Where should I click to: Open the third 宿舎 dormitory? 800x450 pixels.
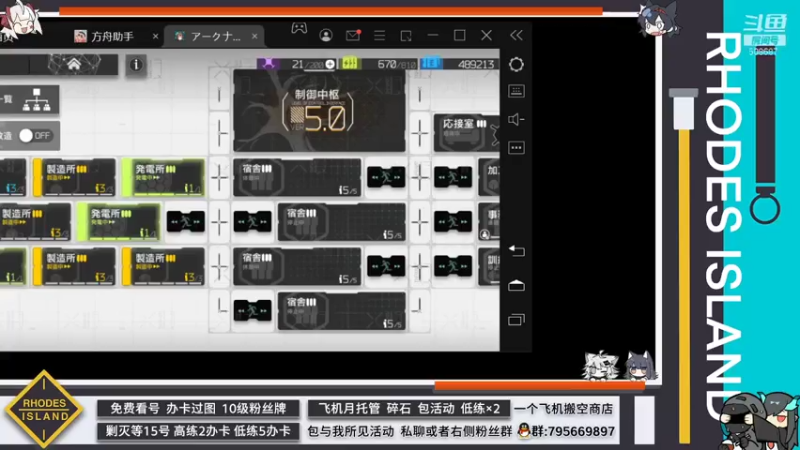point(297,266)
